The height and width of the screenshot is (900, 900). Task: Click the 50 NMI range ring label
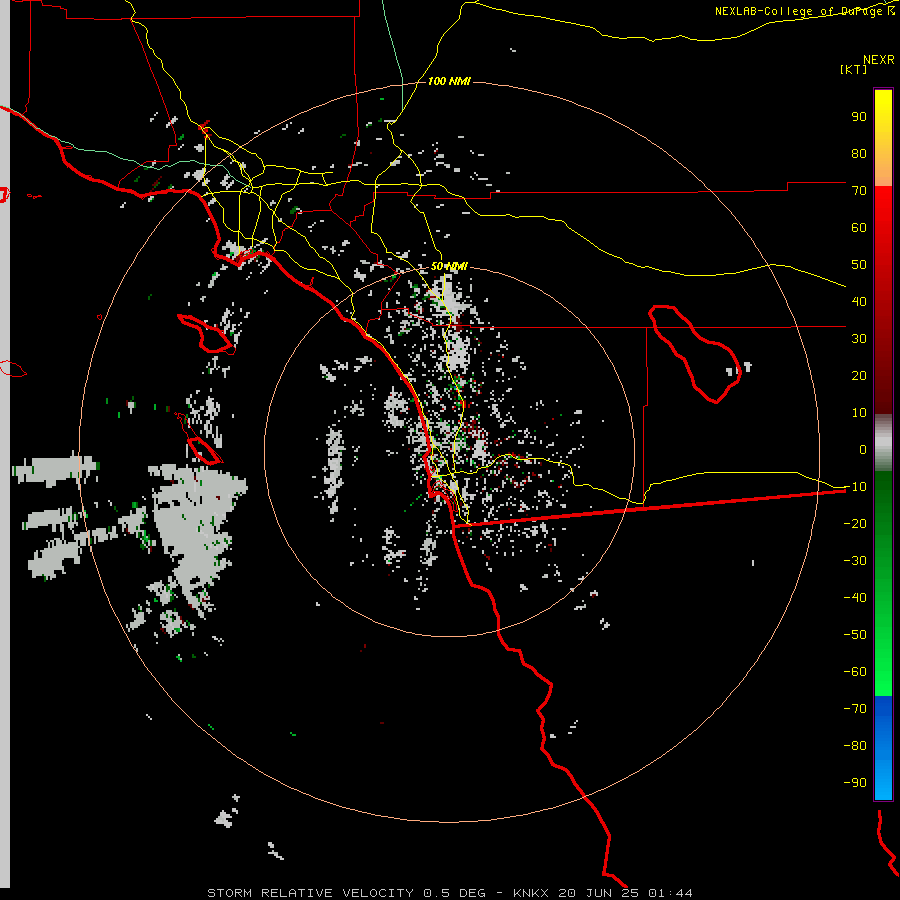[x=449, y=266]
